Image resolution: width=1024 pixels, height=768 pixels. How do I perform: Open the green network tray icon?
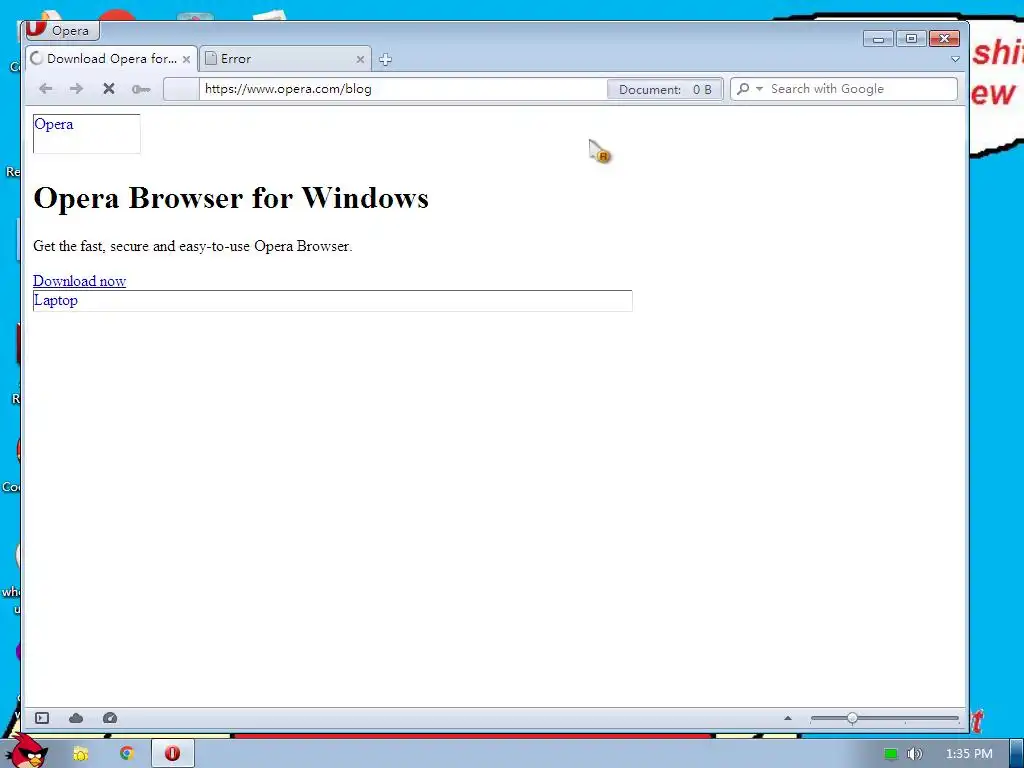[x=891, y=754]
